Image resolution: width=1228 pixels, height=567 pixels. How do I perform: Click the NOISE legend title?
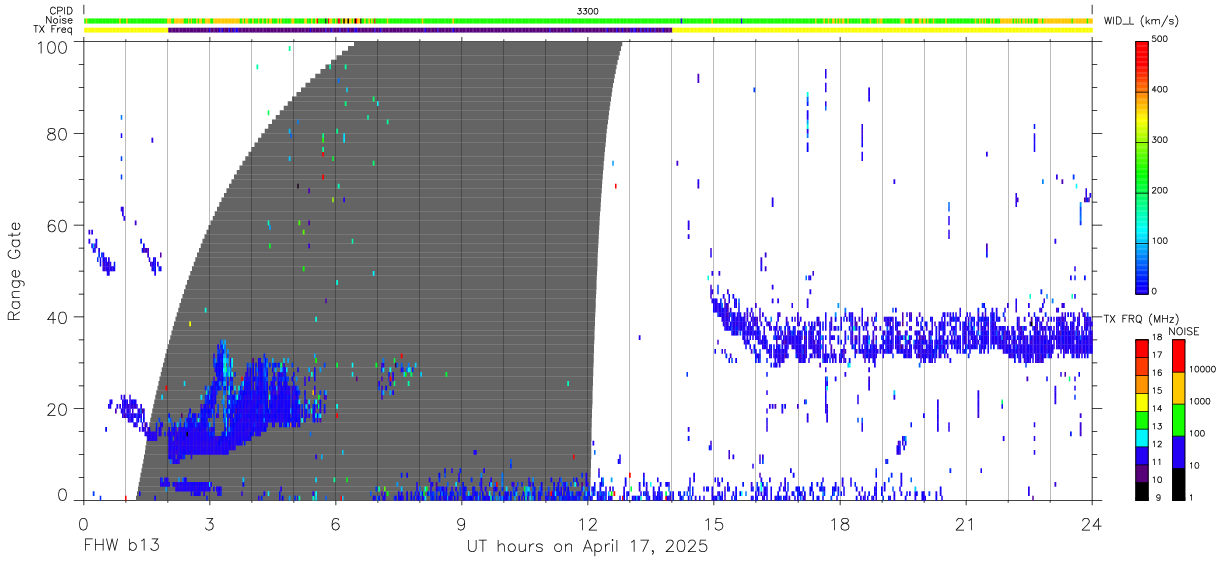[x=1183, y=332]
